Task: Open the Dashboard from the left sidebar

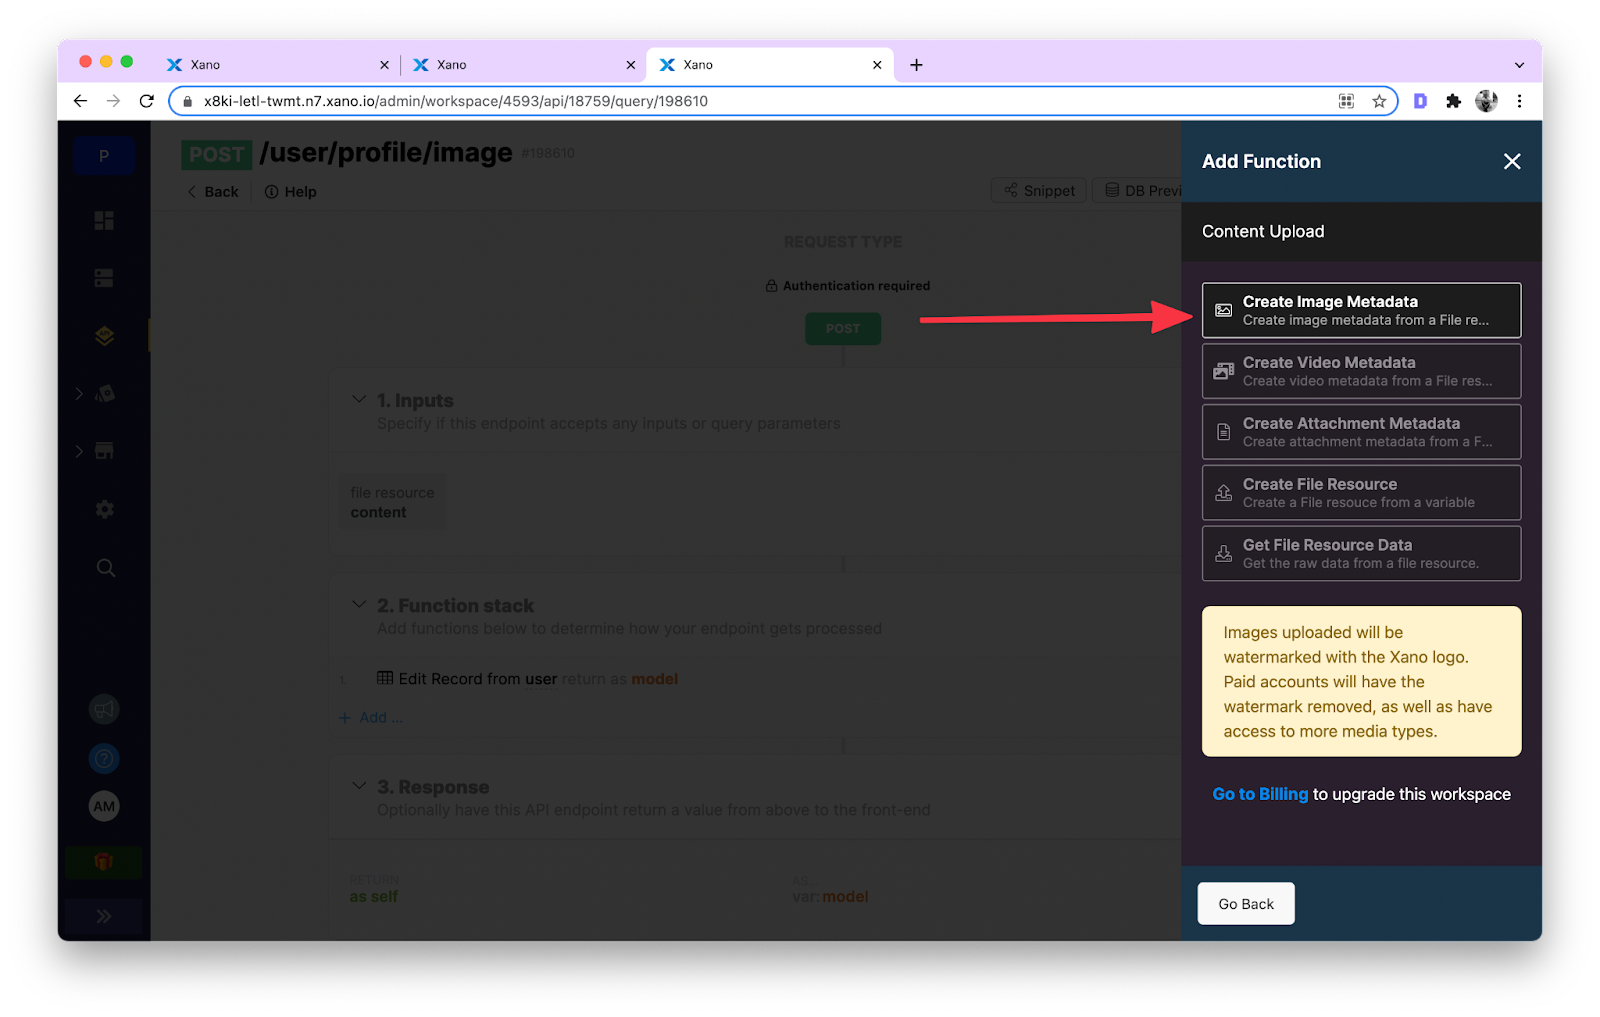Action: [x=104, y=220]
